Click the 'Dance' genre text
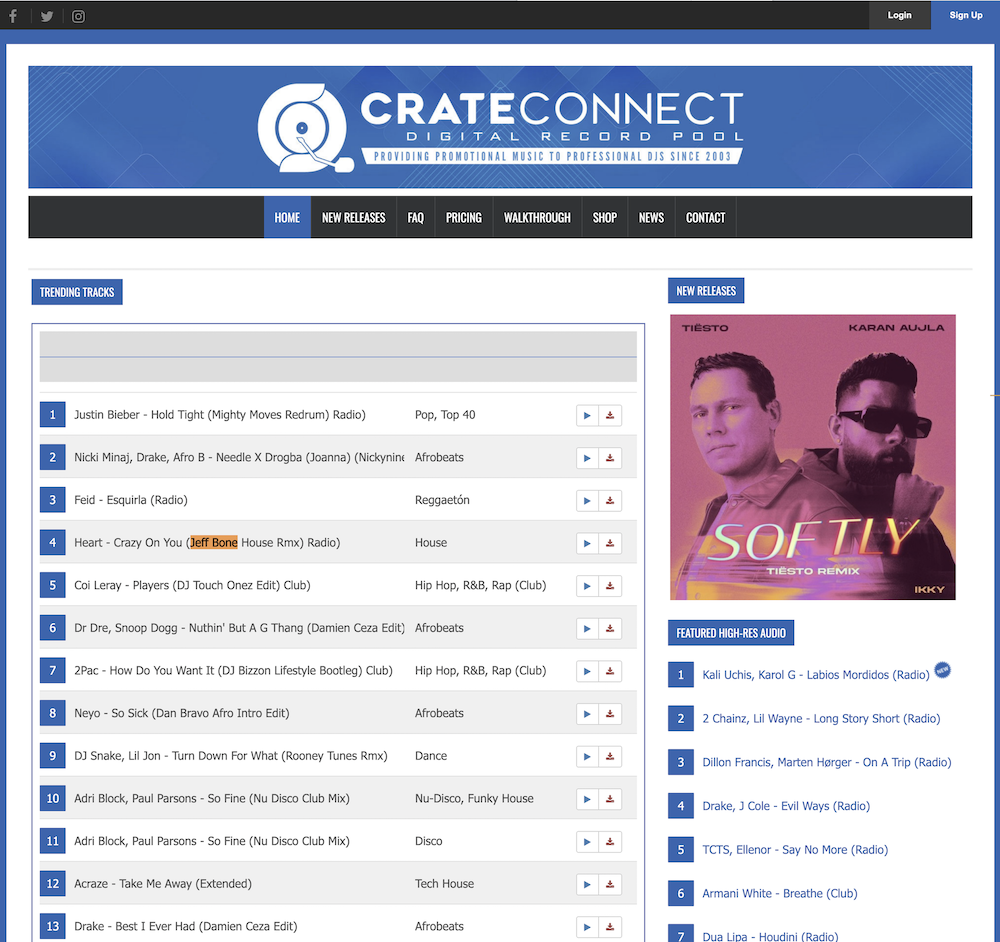 point(430,756)
